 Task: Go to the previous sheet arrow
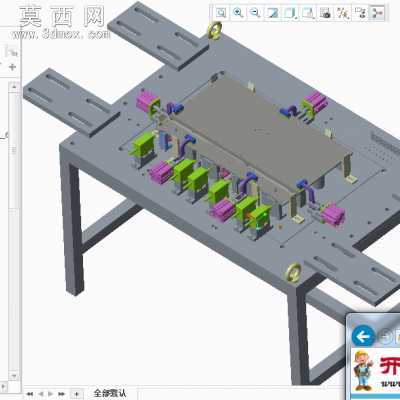coord(40,394)
